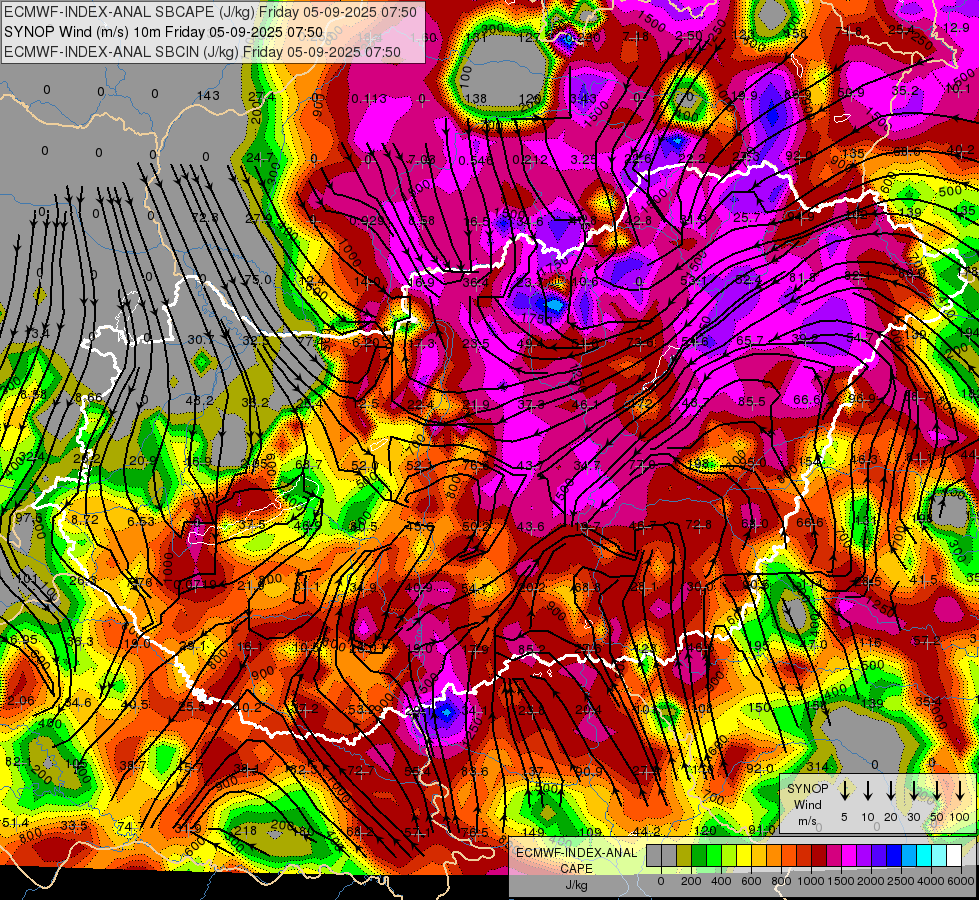Click the 2500 tick on CAPE scale

(x=900, y=881)
